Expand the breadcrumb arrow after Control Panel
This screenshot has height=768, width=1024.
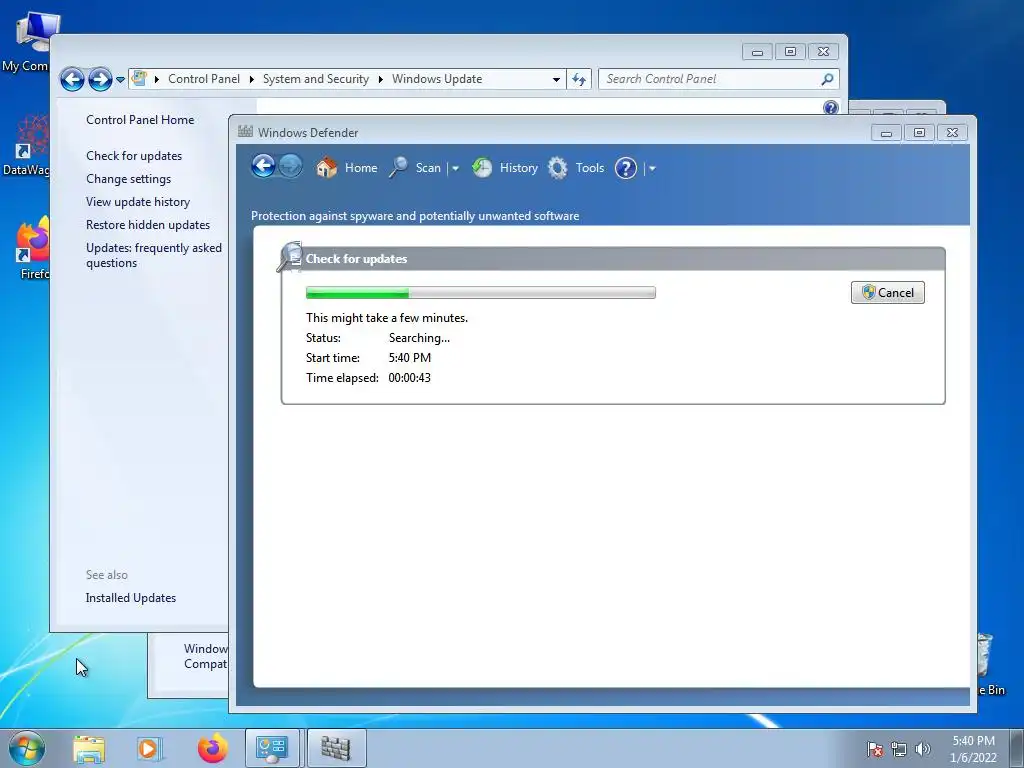pyautogui.click(x=251, y=80)
